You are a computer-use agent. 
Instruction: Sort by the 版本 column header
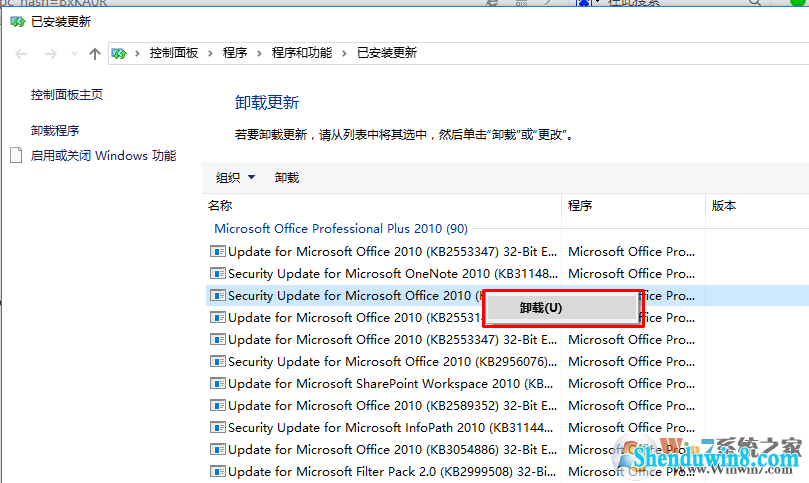tap(724, 206)
